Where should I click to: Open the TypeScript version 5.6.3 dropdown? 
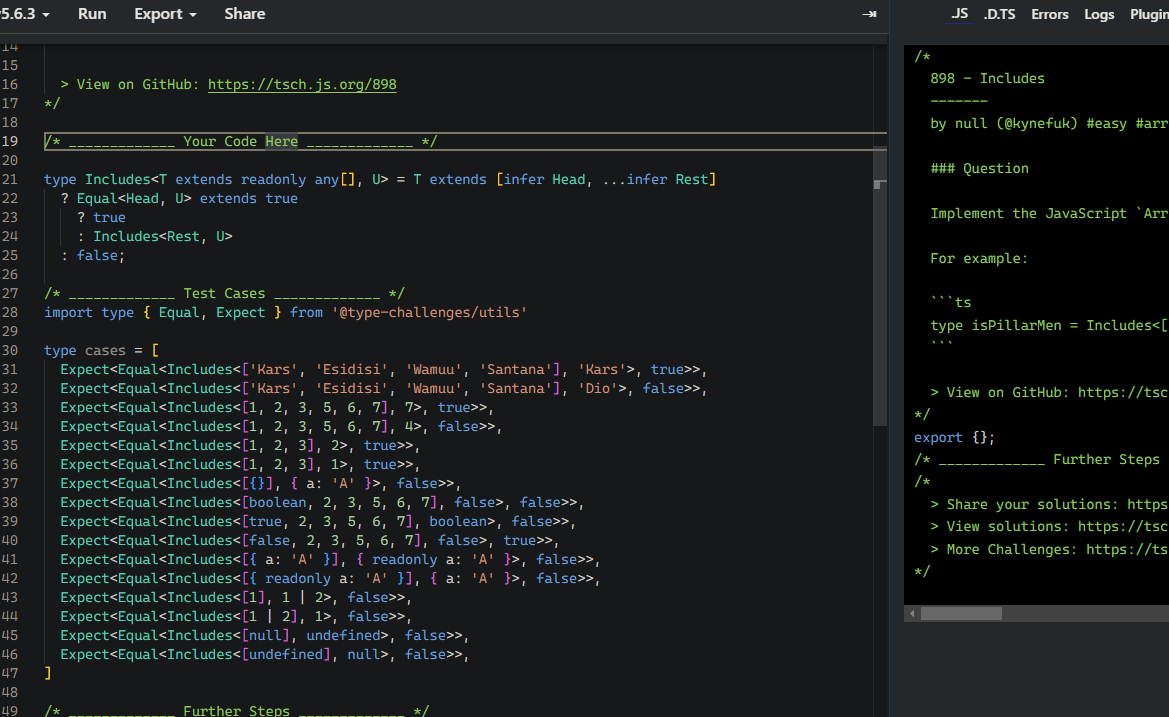[24, 14]
